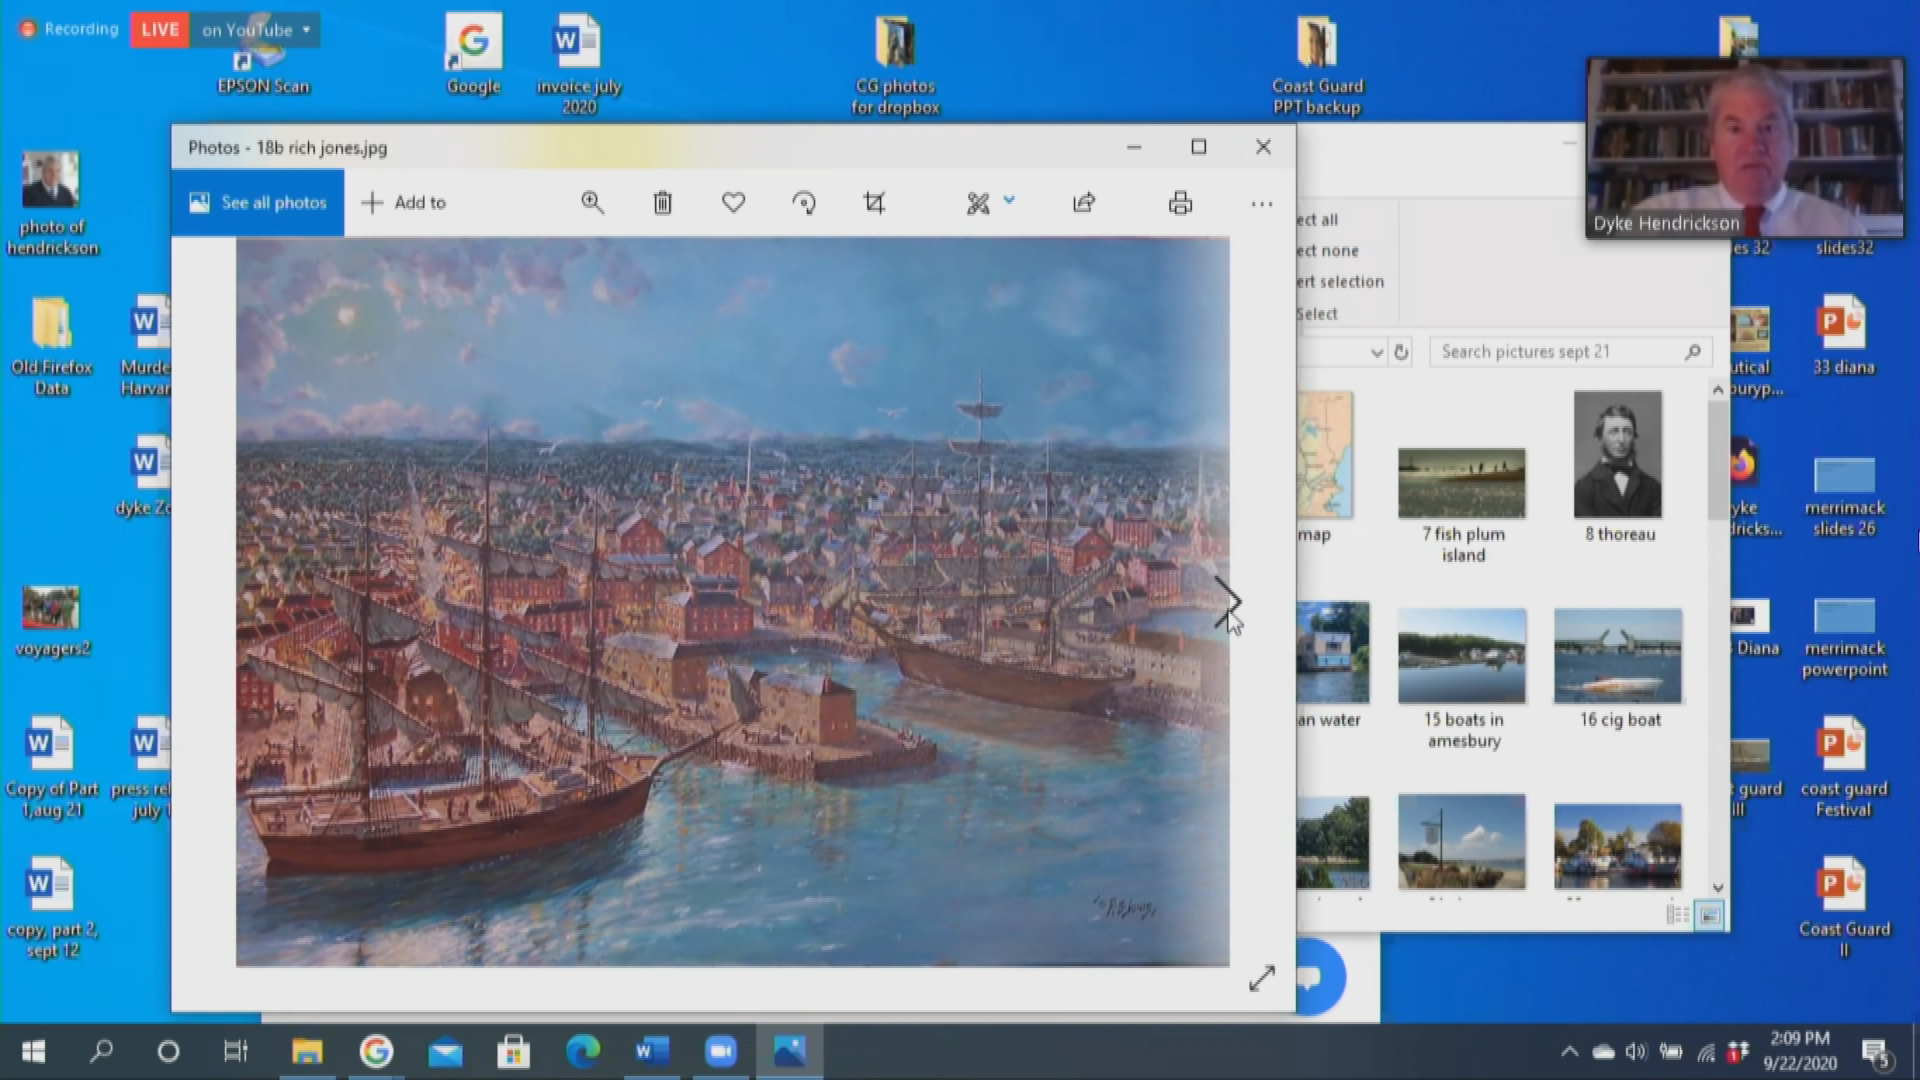Viewport: 1920px width, 1080px height.
Task: Expand the address bar history dropdown
Action: [x=1377, y=352]
